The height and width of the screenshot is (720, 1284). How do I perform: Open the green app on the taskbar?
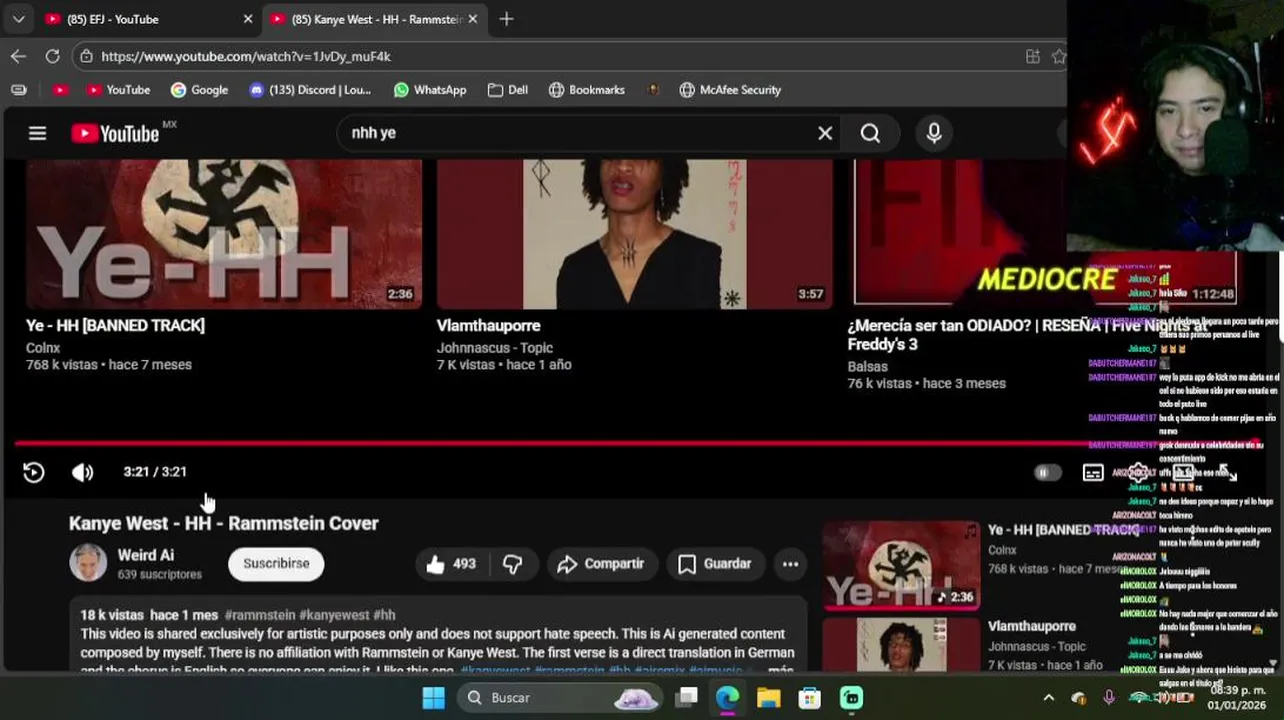[x=851, y=698]
